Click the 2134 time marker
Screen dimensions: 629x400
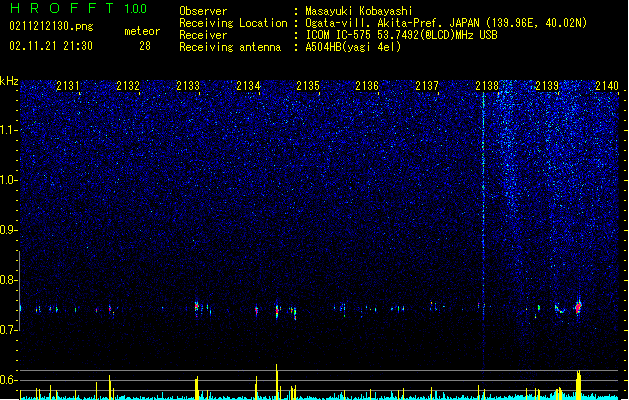248,86
